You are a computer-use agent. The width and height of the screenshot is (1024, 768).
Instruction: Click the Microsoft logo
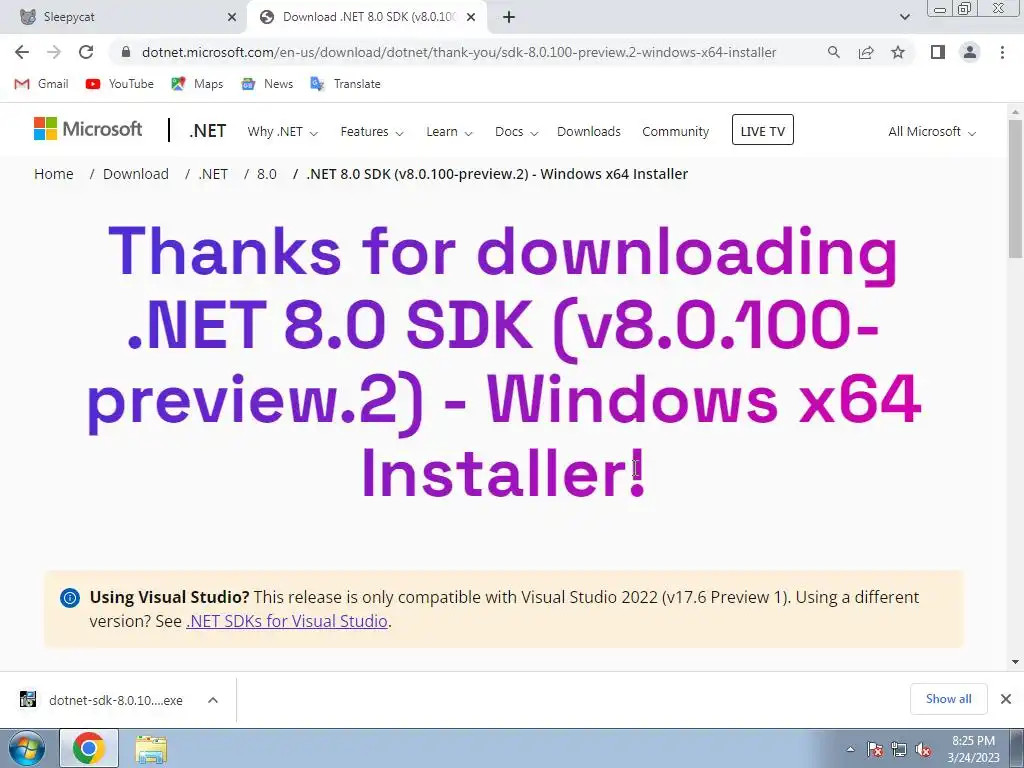point(88,129)
